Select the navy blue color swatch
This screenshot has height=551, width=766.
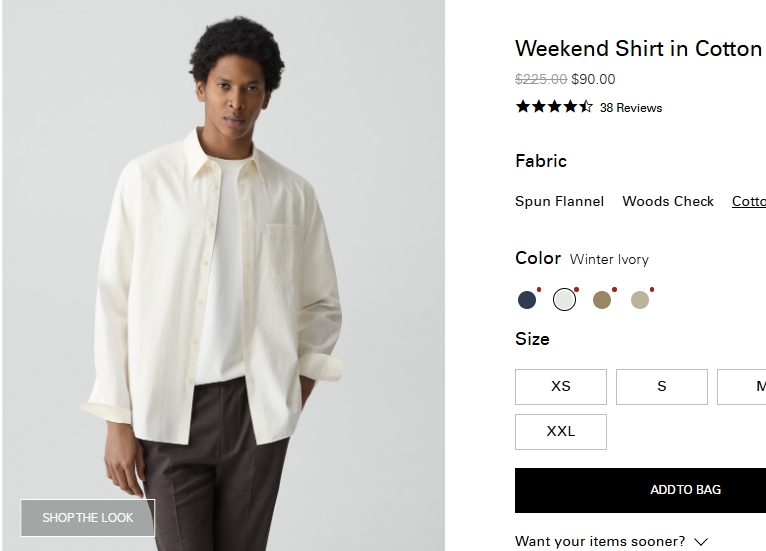527,300
